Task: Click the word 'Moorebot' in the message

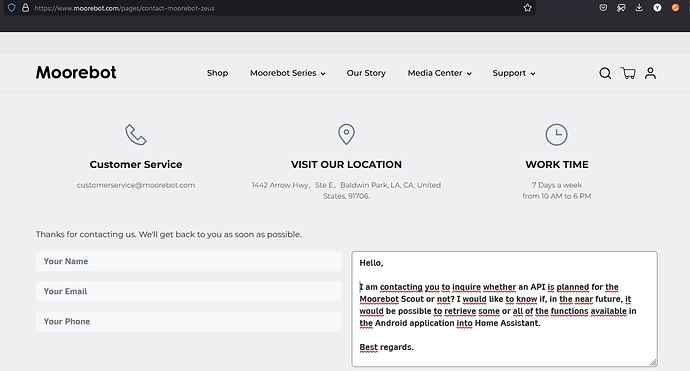Action: (x=379, y=299)
